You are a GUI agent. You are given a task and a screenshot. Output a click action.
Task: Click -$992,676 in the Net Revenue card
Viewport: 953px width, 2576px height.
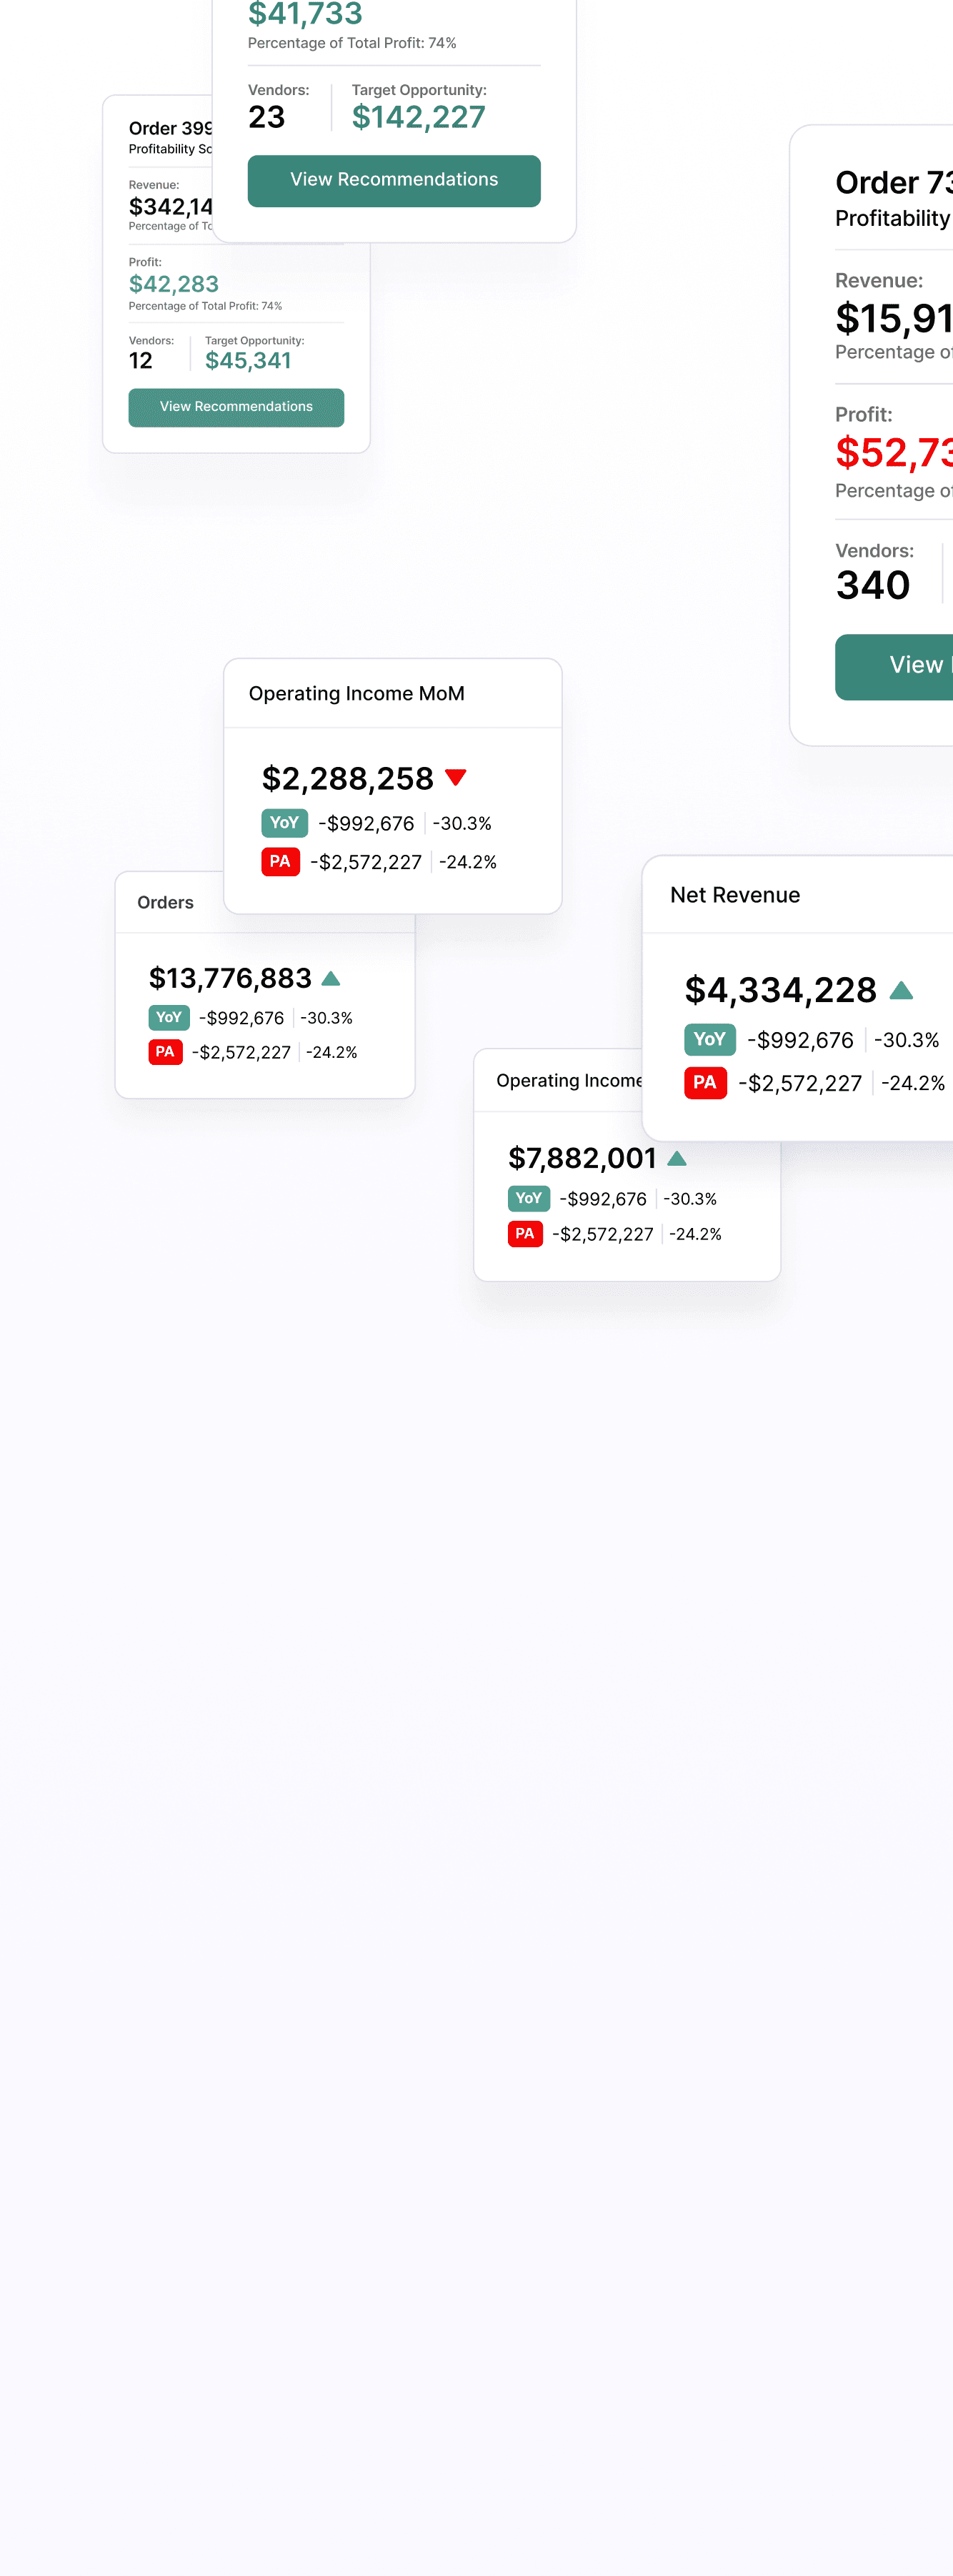click(800, 1040)
